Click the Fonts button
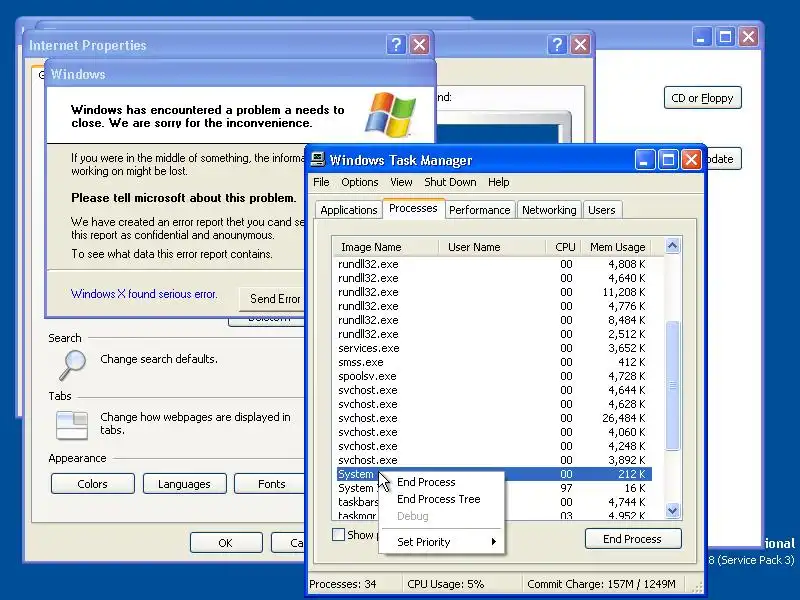 pyautogui.click(x=269, y=484)
